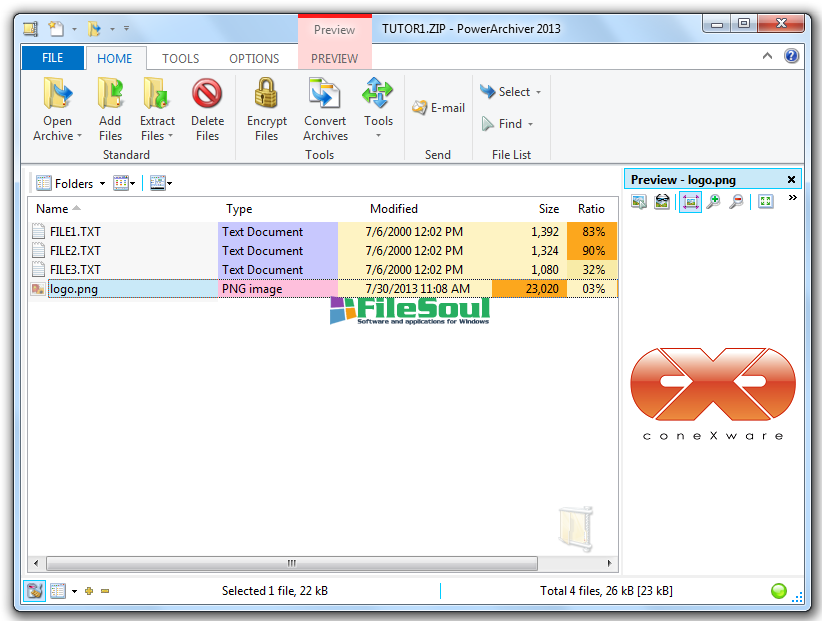822x621 pixels.
Task: Click first preview toolbar image icon
Action: (639, 201)
